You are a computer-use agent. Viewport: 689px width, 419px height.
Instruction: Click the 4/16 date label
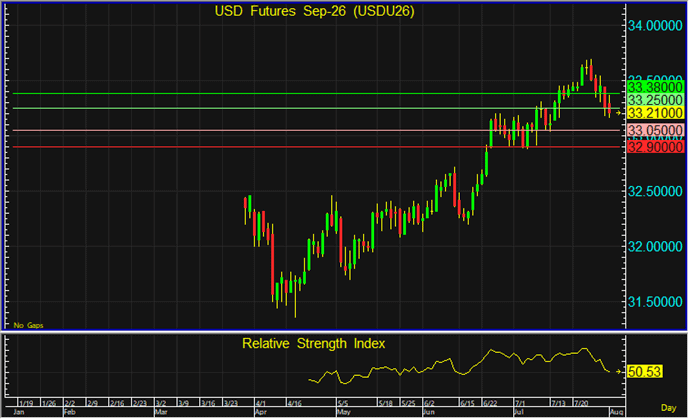pyautogui.click(x=295, y=403)
